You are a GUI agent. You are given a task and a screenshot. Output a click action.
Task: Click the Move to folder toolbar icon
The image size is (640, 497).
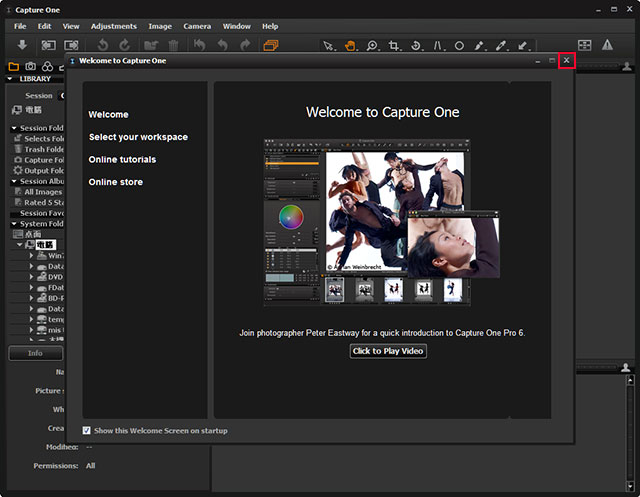tap(151, 45)
